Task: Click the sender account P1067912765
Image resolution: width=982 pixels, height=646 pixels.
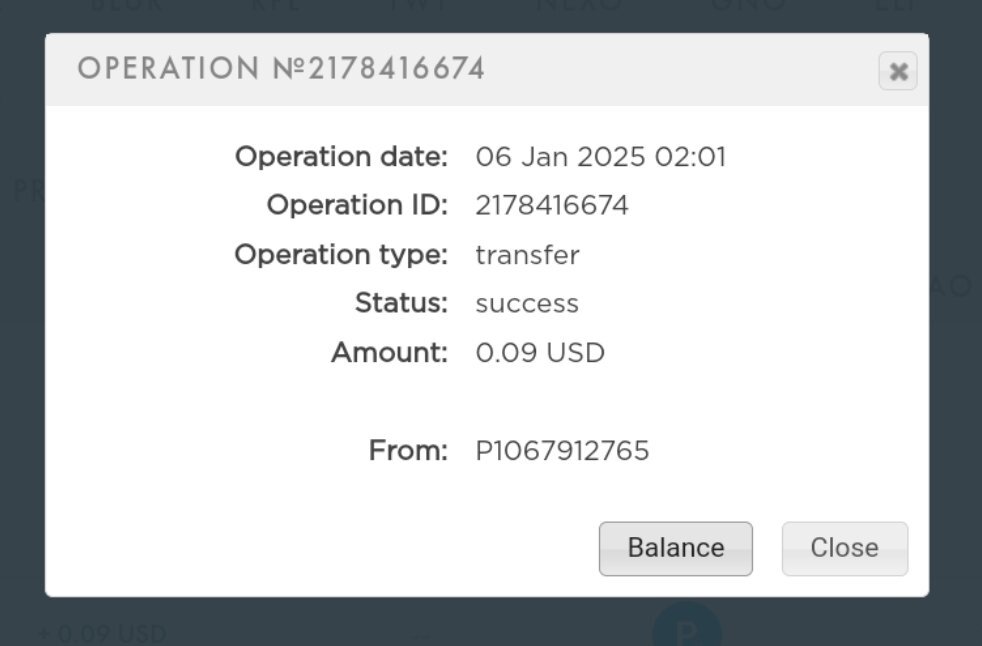Action: coord(562,451)
